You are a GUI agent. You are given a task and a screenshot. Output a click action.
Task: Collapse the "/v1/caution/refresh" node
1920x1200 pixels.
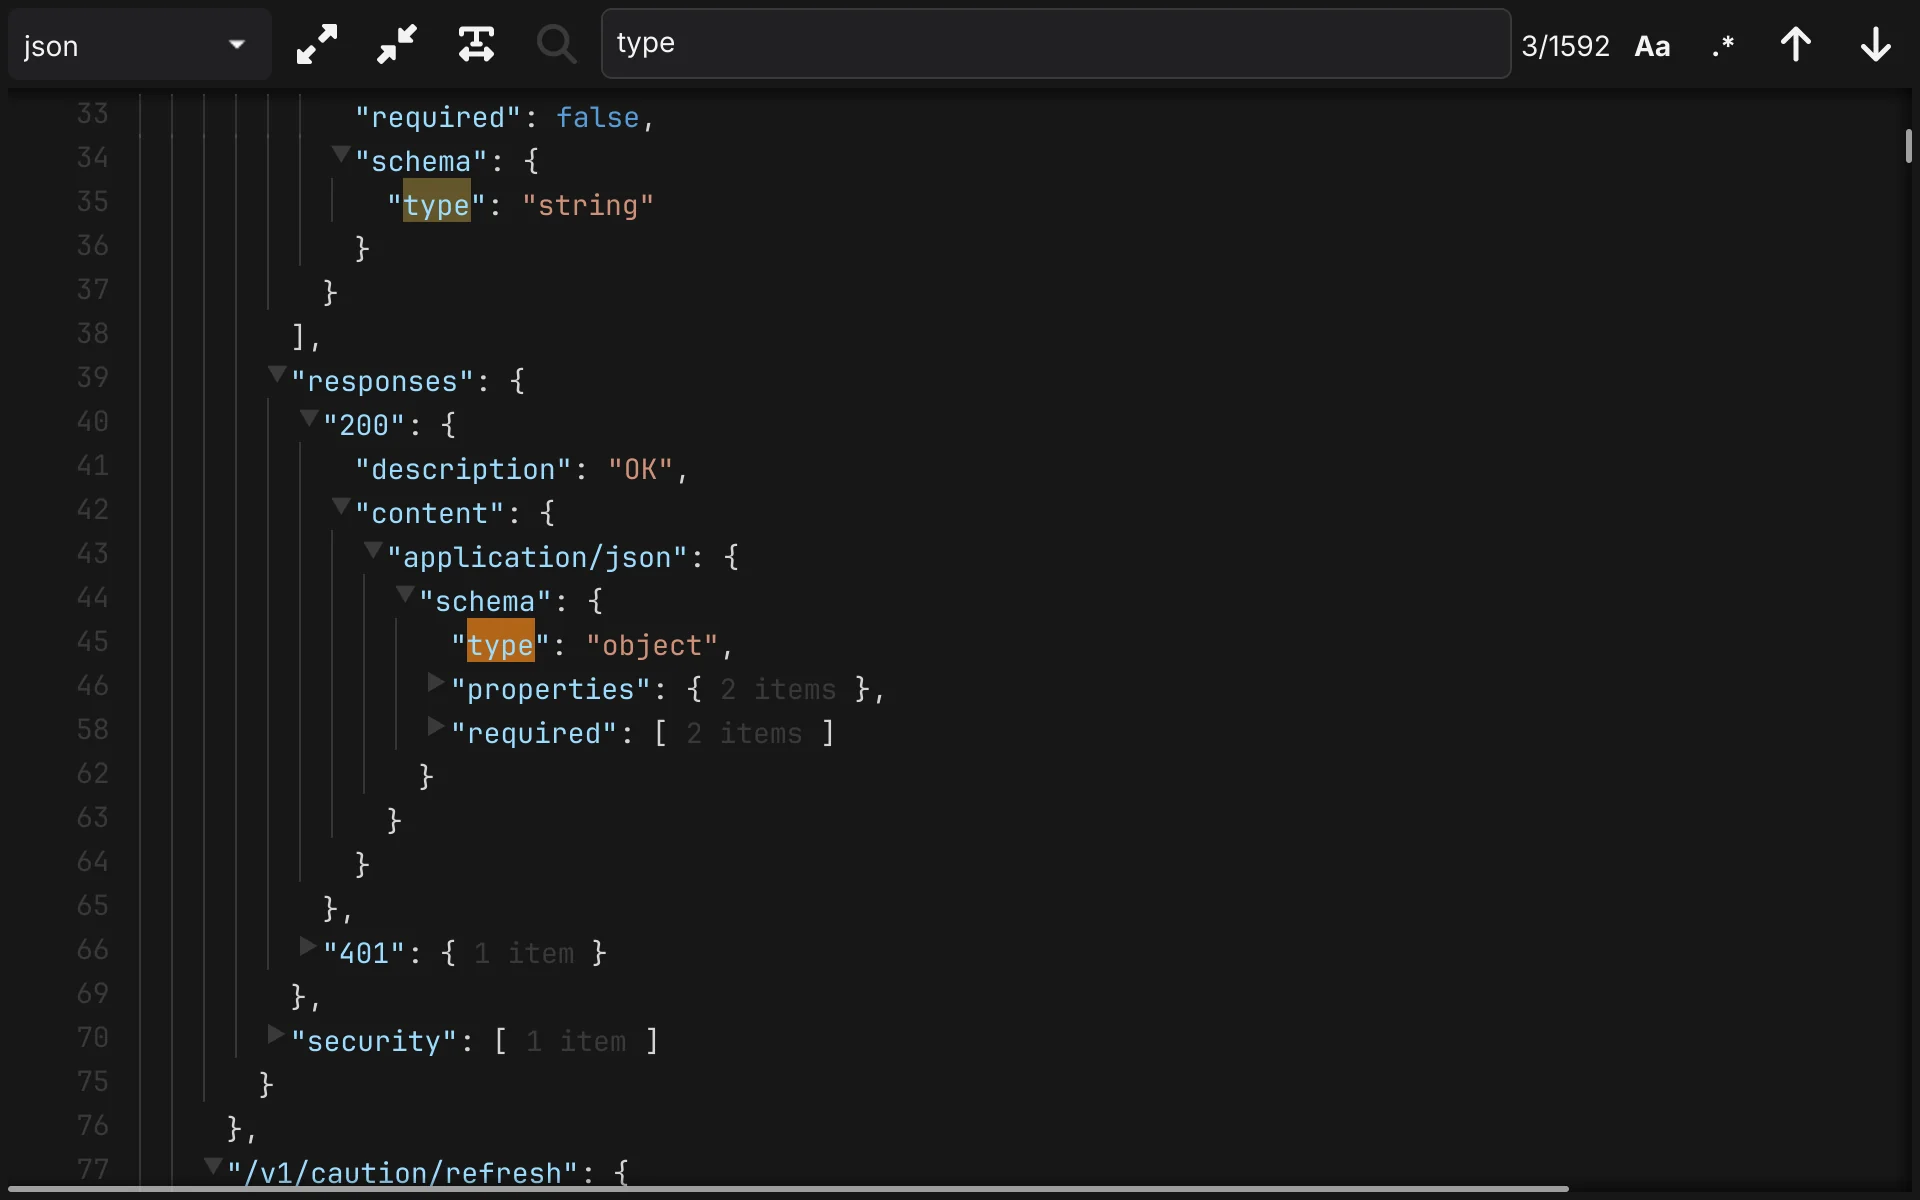(x=213, y=1166)
